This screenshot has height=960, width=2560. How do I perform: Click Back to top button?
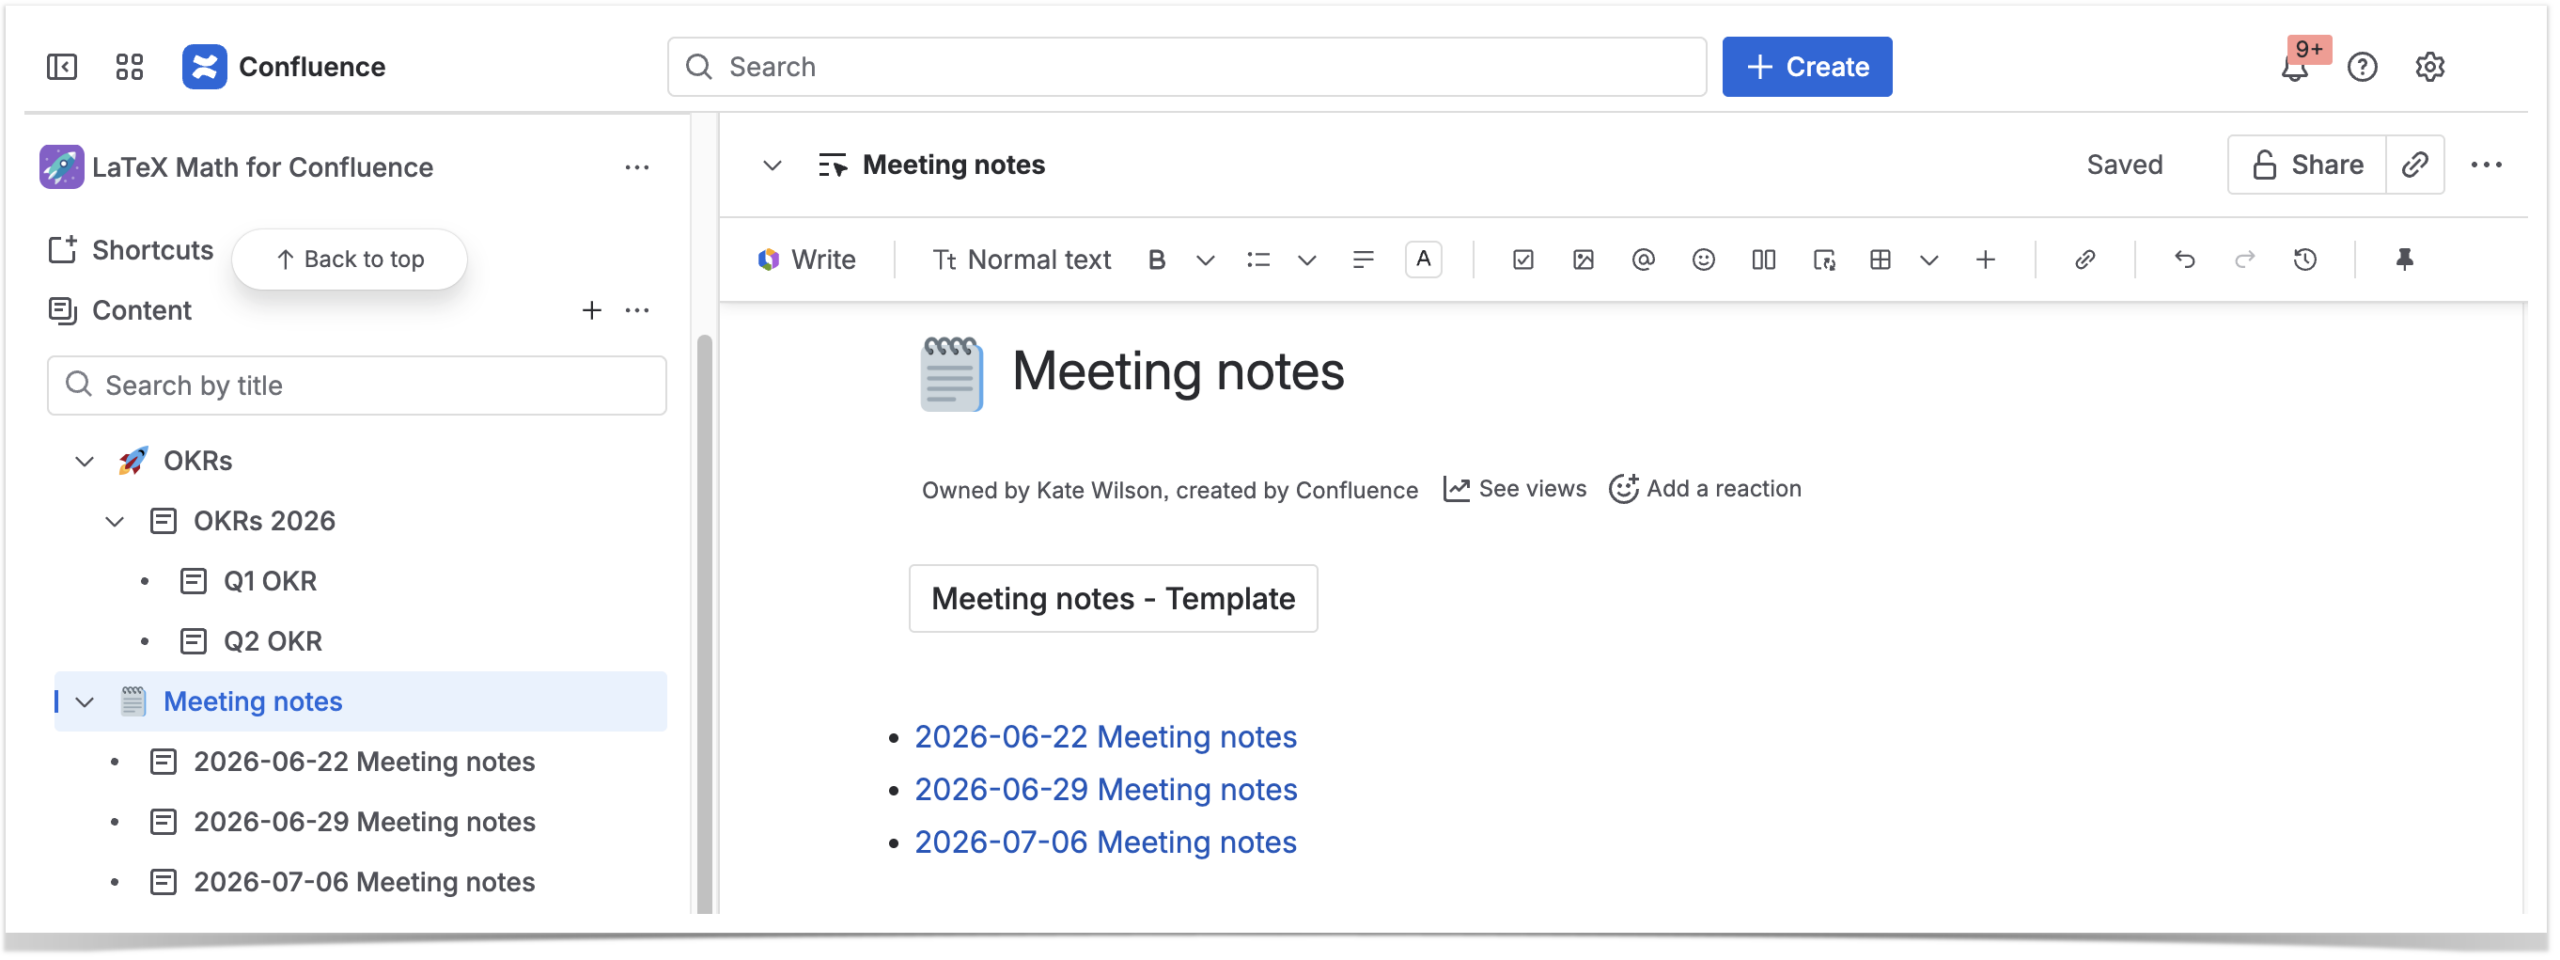[x=350, y=260]
